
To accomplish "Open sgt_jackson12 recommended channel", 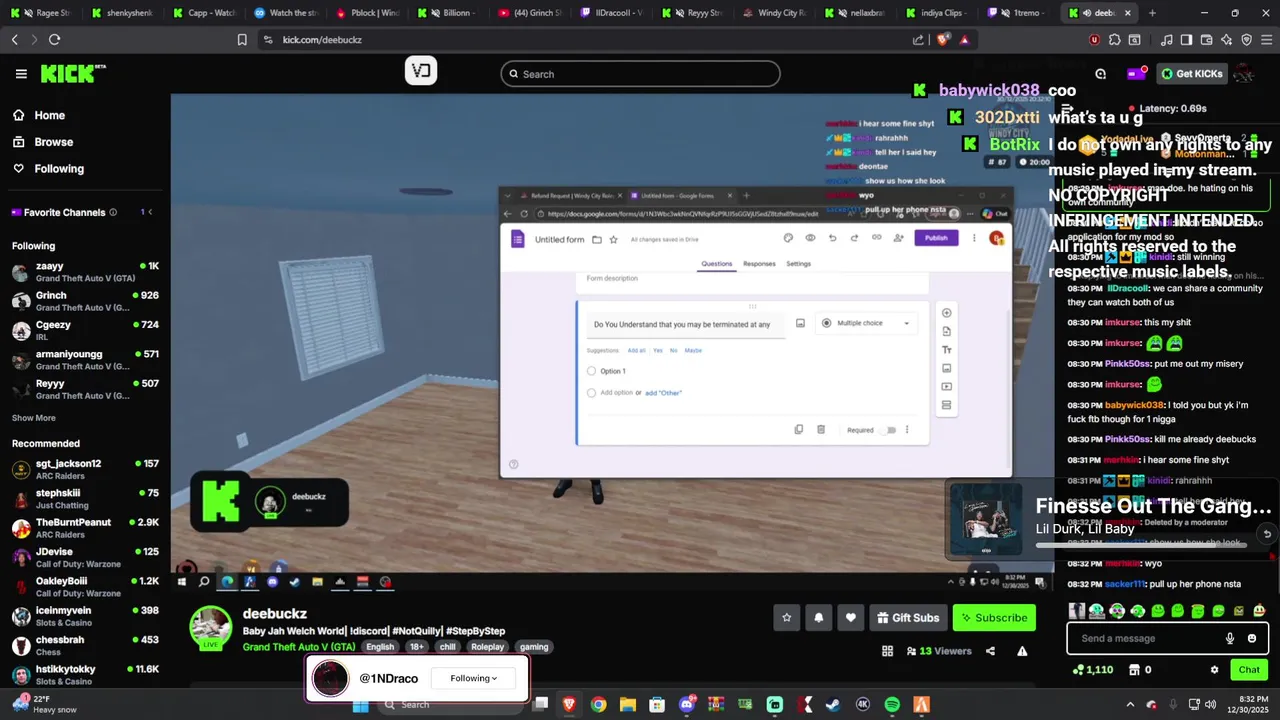I will (x=85, y=470).
